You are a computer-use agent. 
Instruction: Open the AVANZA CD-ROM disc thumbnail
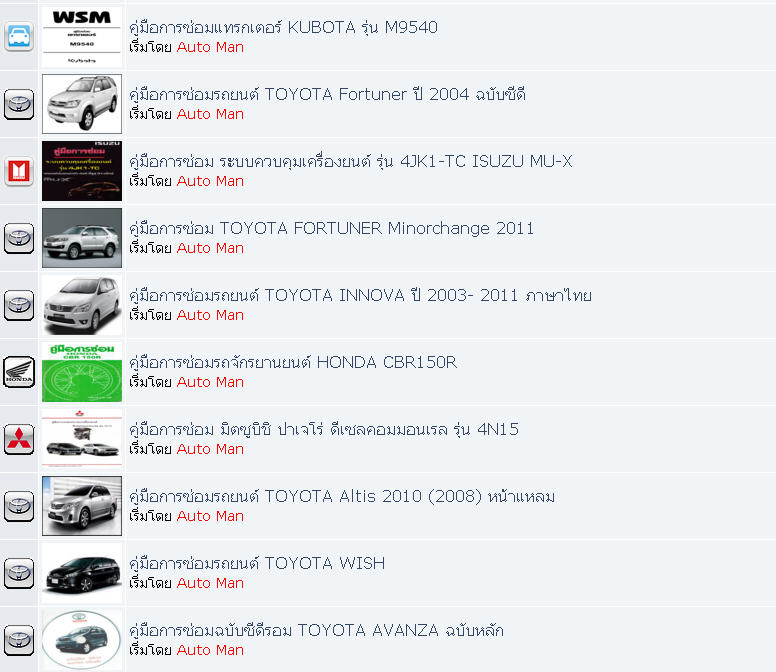(82, 640)
